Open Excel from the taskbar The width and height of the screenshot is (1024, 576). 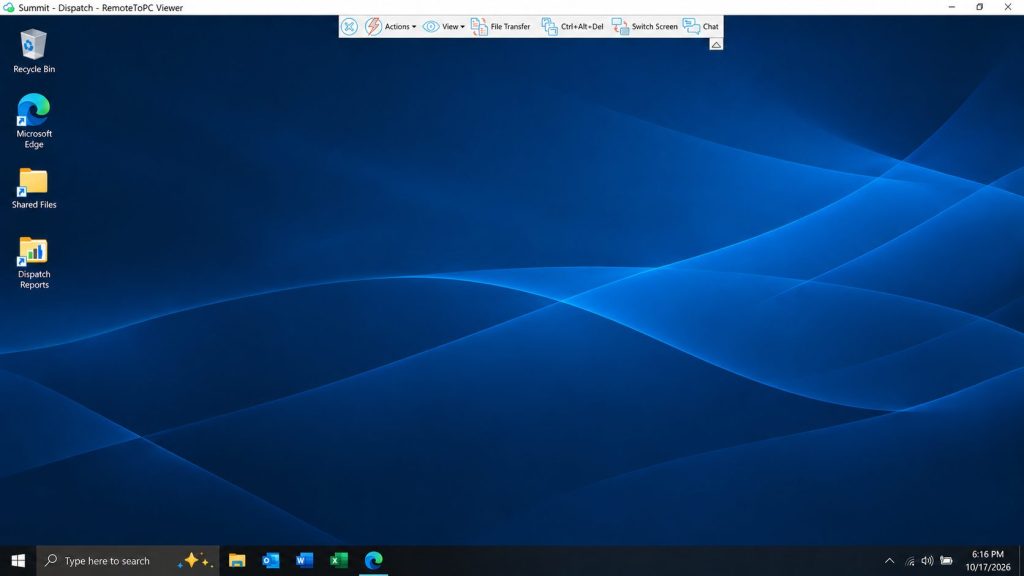click(339, 560)
